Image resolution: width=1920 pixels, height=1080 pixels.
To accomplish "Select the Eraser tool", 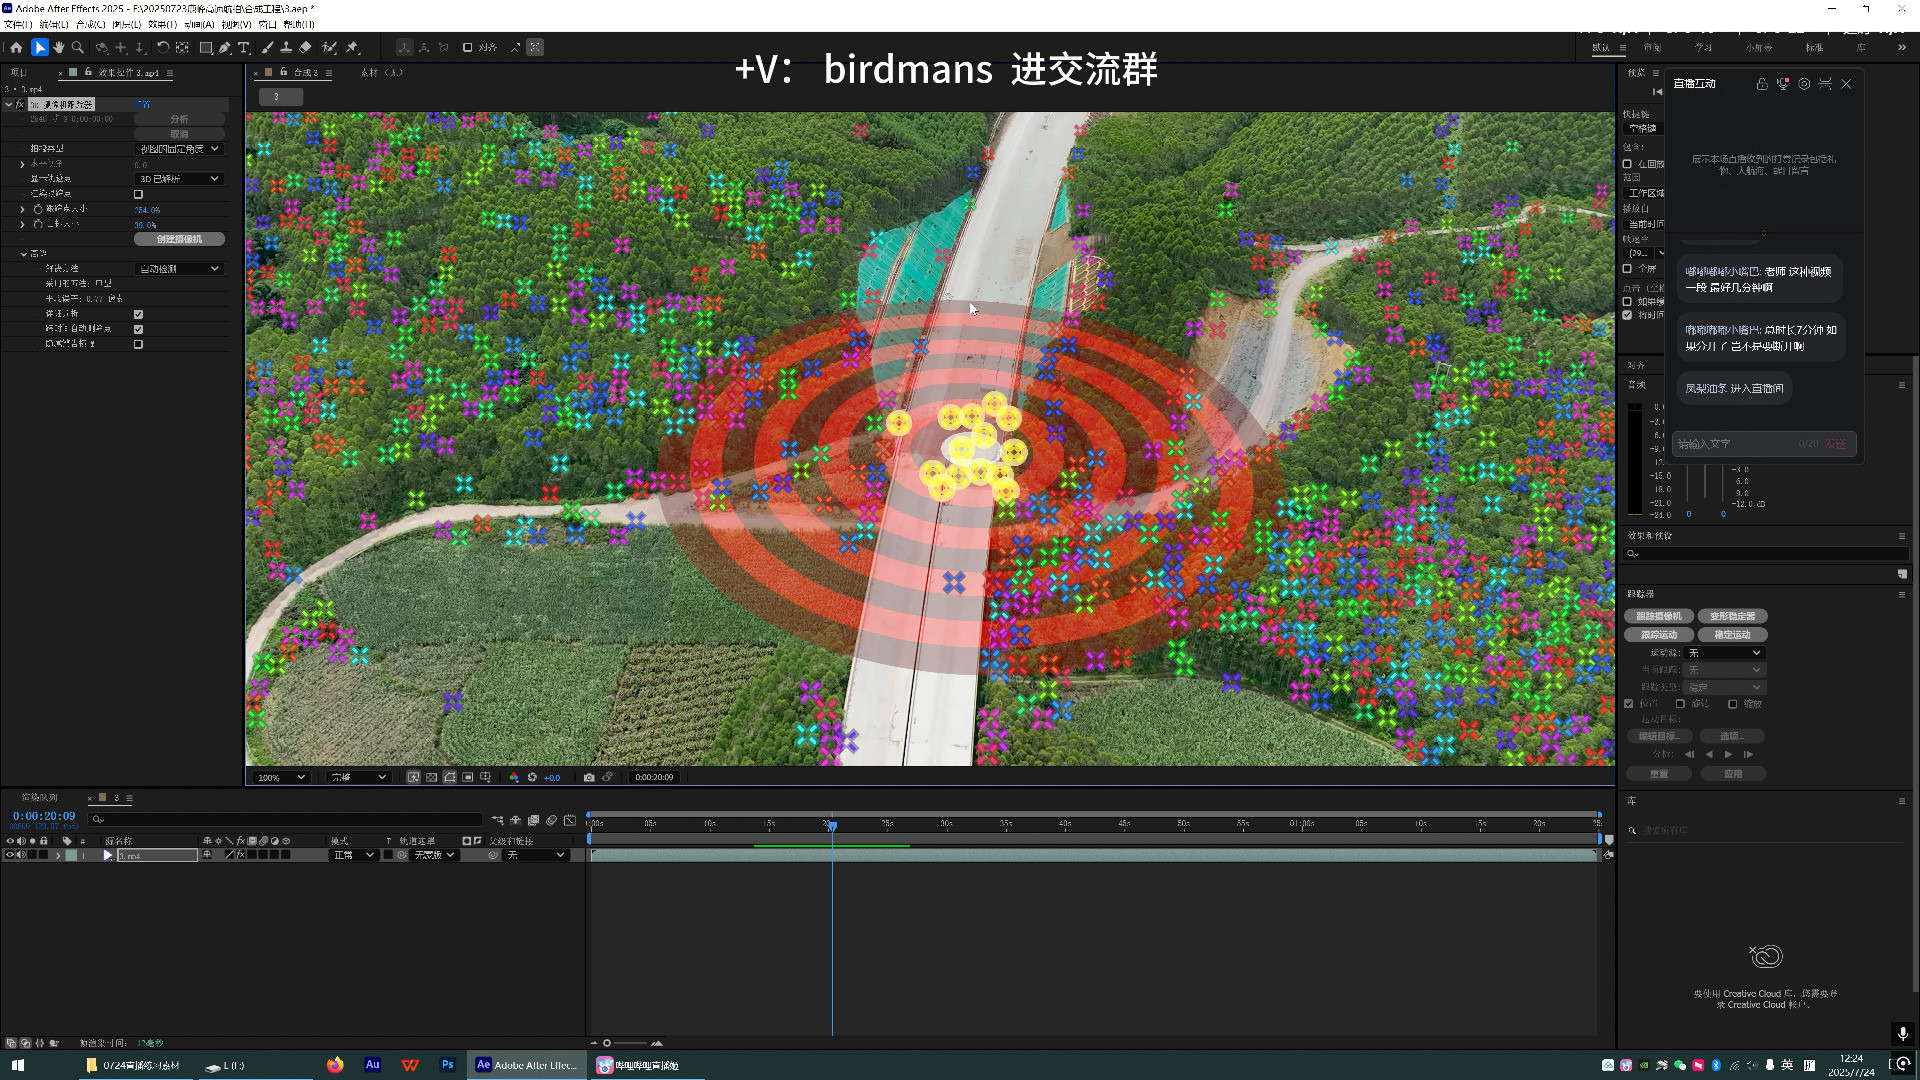I will tap(305, 47).
